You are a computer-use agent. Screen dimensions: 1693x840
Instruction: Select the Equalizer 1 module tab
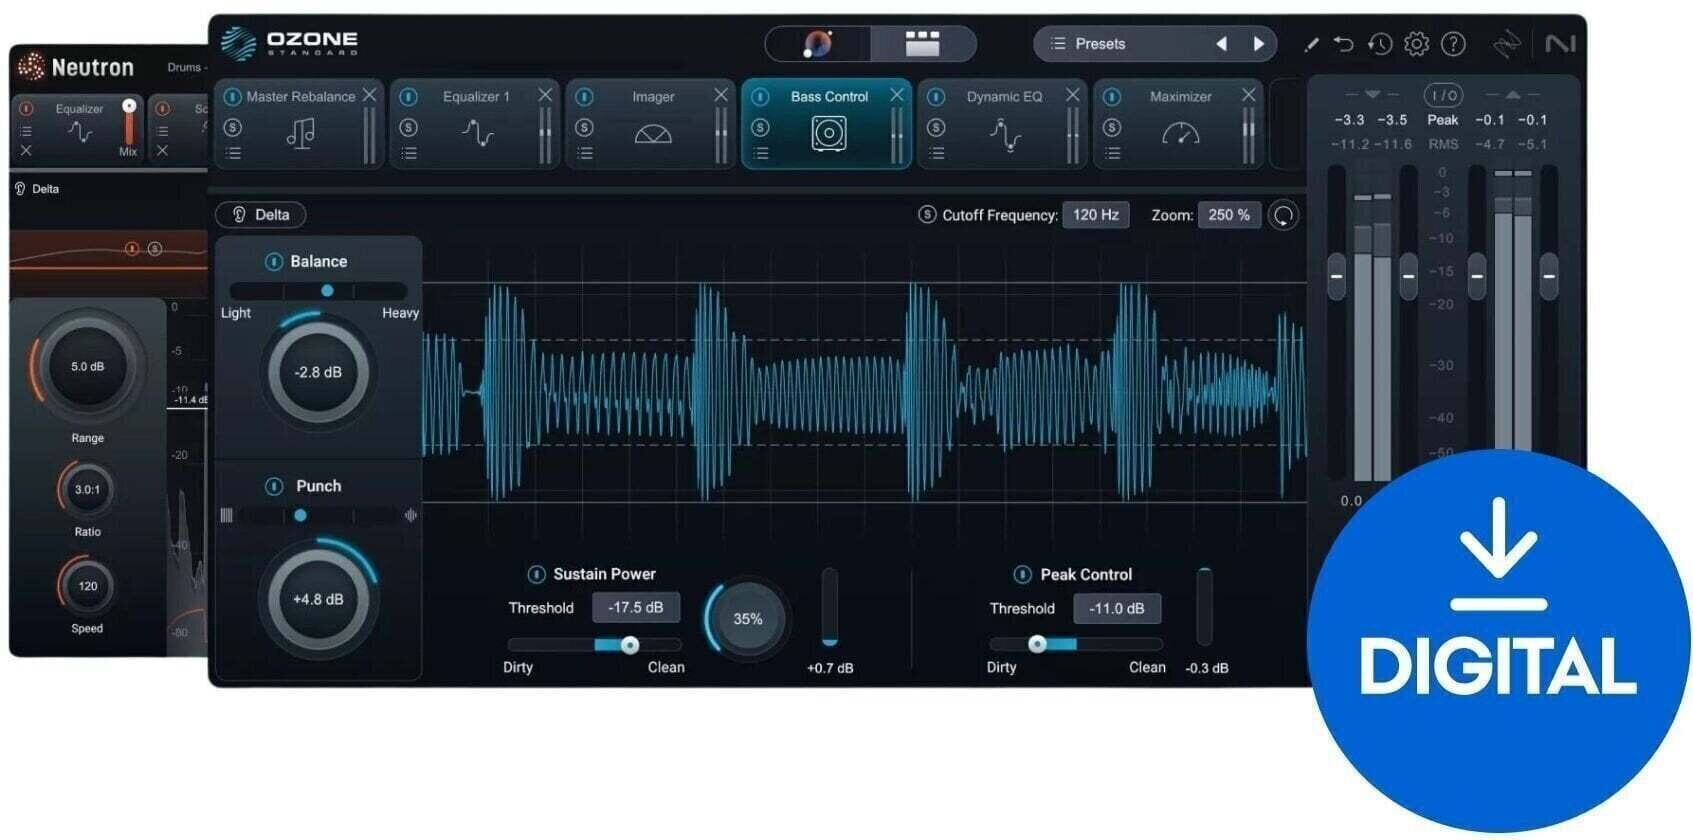point(475,124)
